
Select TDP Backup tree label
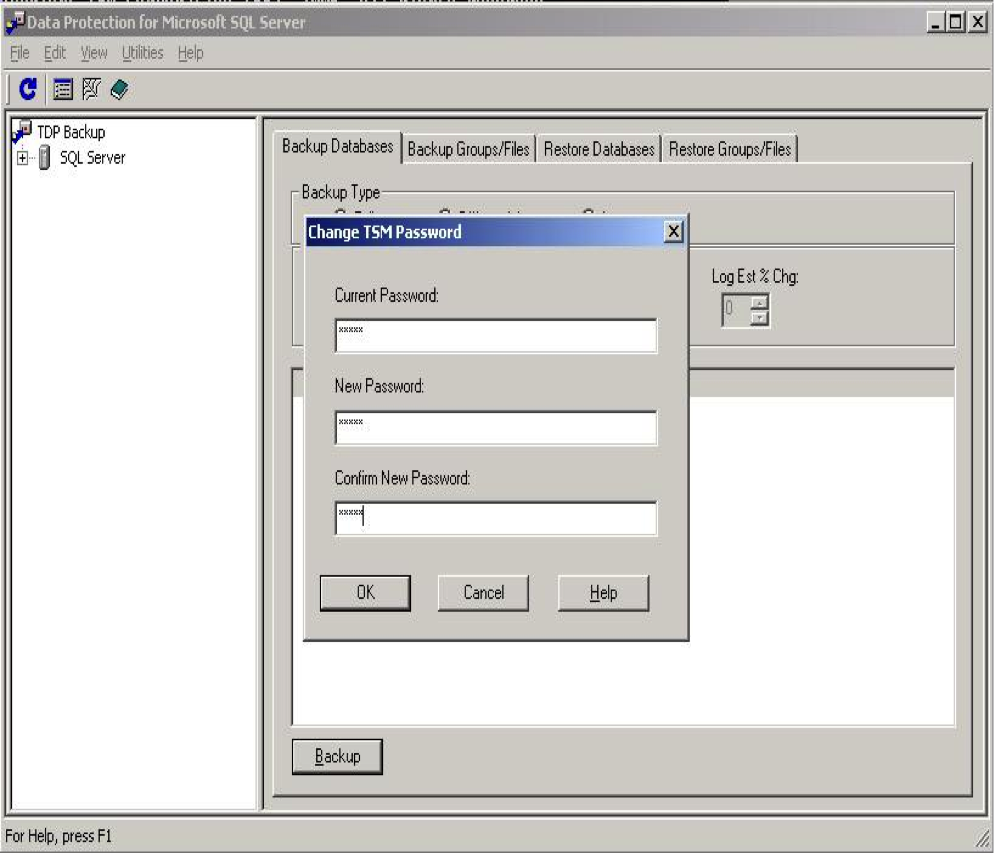[71, 132]
